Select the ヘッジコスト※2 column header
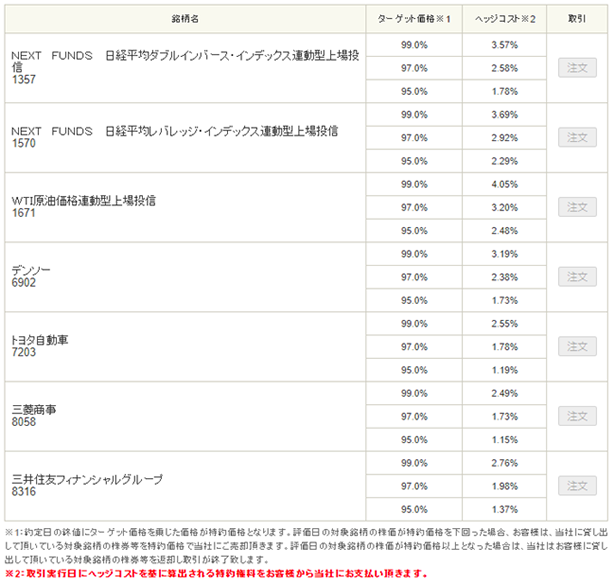 [504, 19]
